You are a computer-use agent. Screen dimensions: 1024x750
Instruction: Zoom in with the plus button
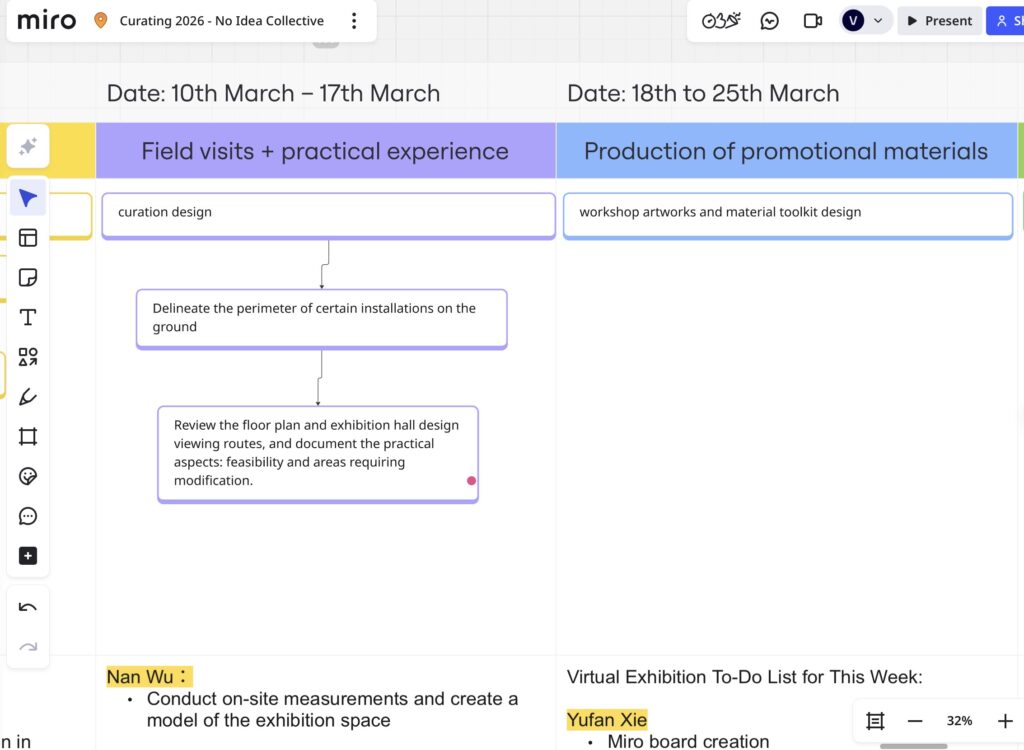pos(1005,721)
